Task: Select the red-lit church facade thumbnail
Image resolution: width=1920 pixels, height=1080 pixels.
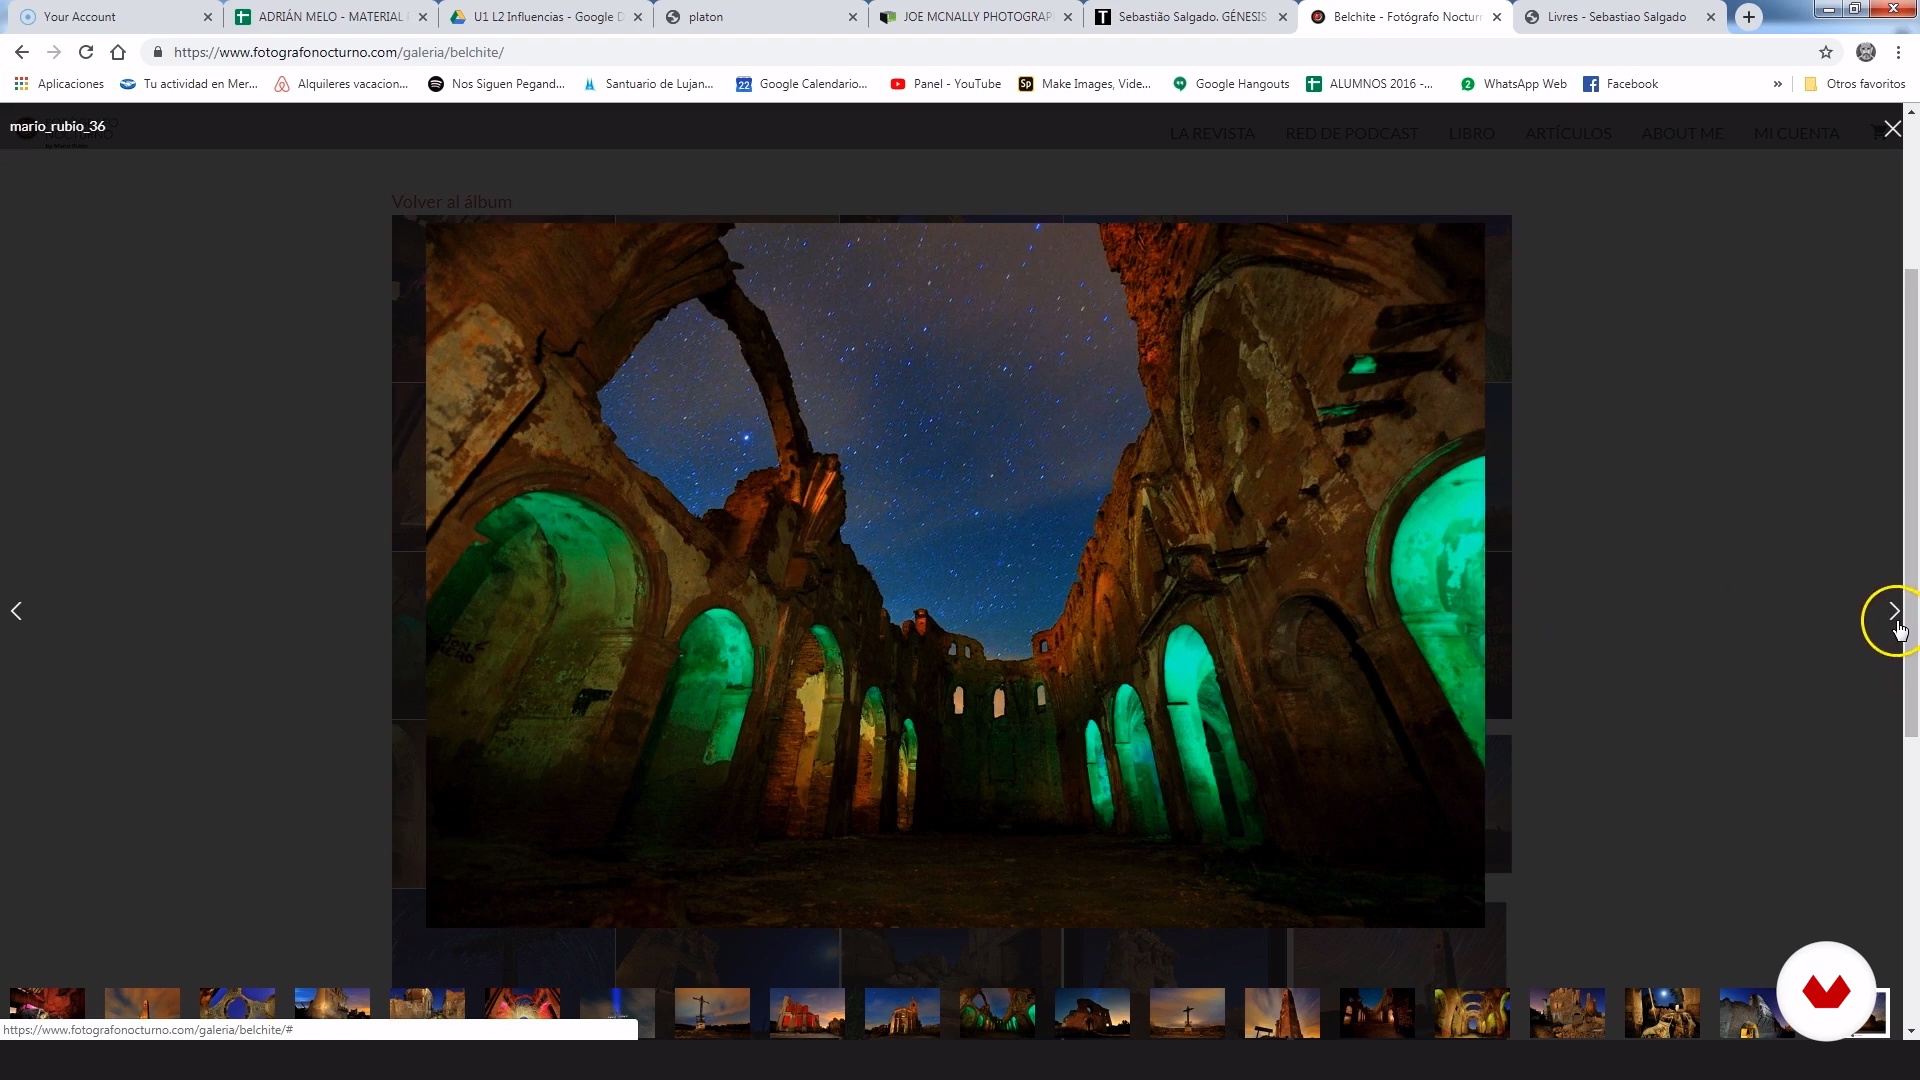Action: click(x=807, y=1013)
